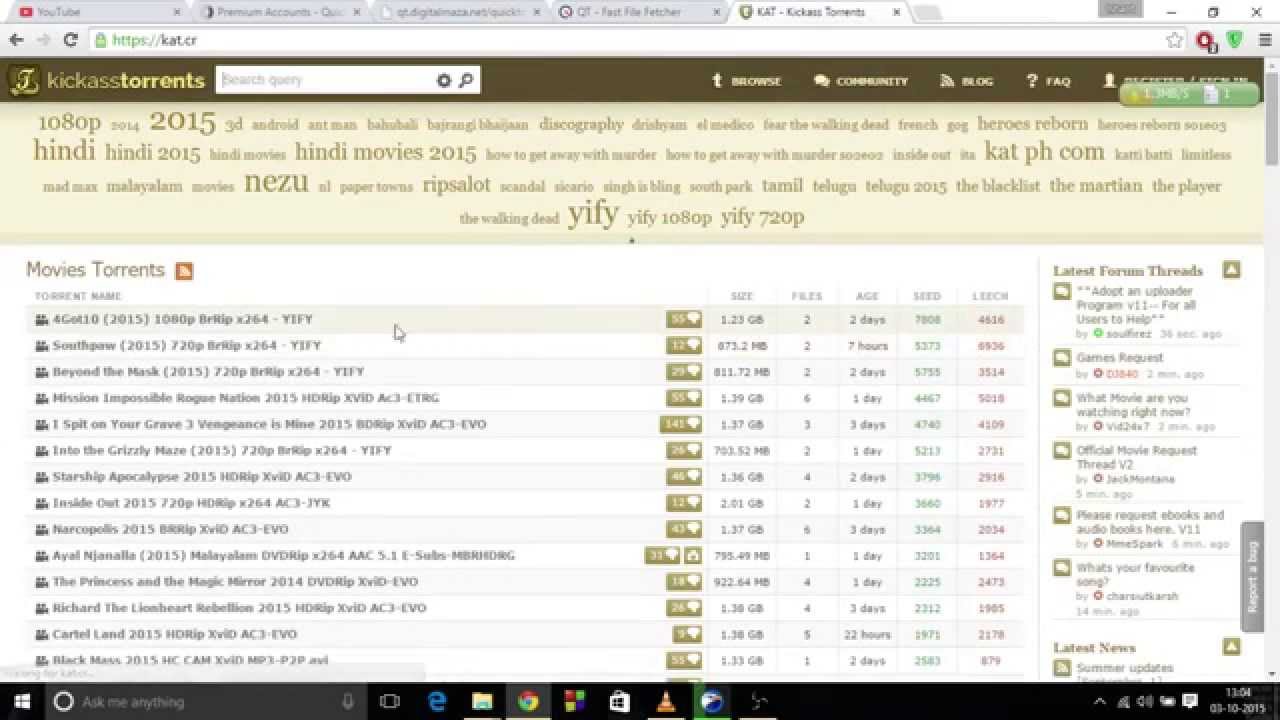This screenshot has height=720, width=1280.
Task: Open comments badge for 4Got10 torrent
Action: coord(684,319)
